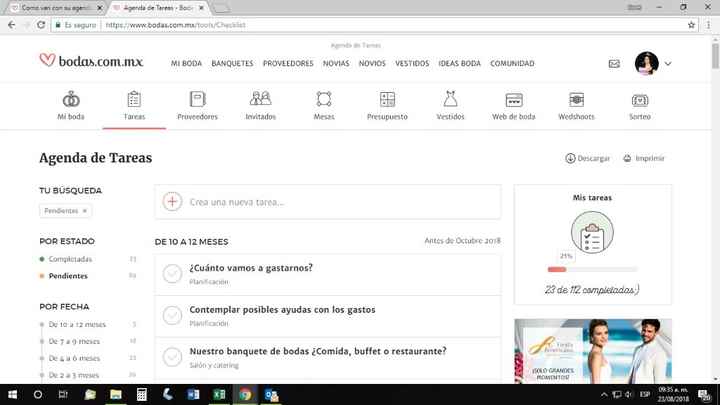Screen dimensions: 720x405
Task: Click 'Crea una nueva tarea' input field
Action: click(x=328, y=202)
